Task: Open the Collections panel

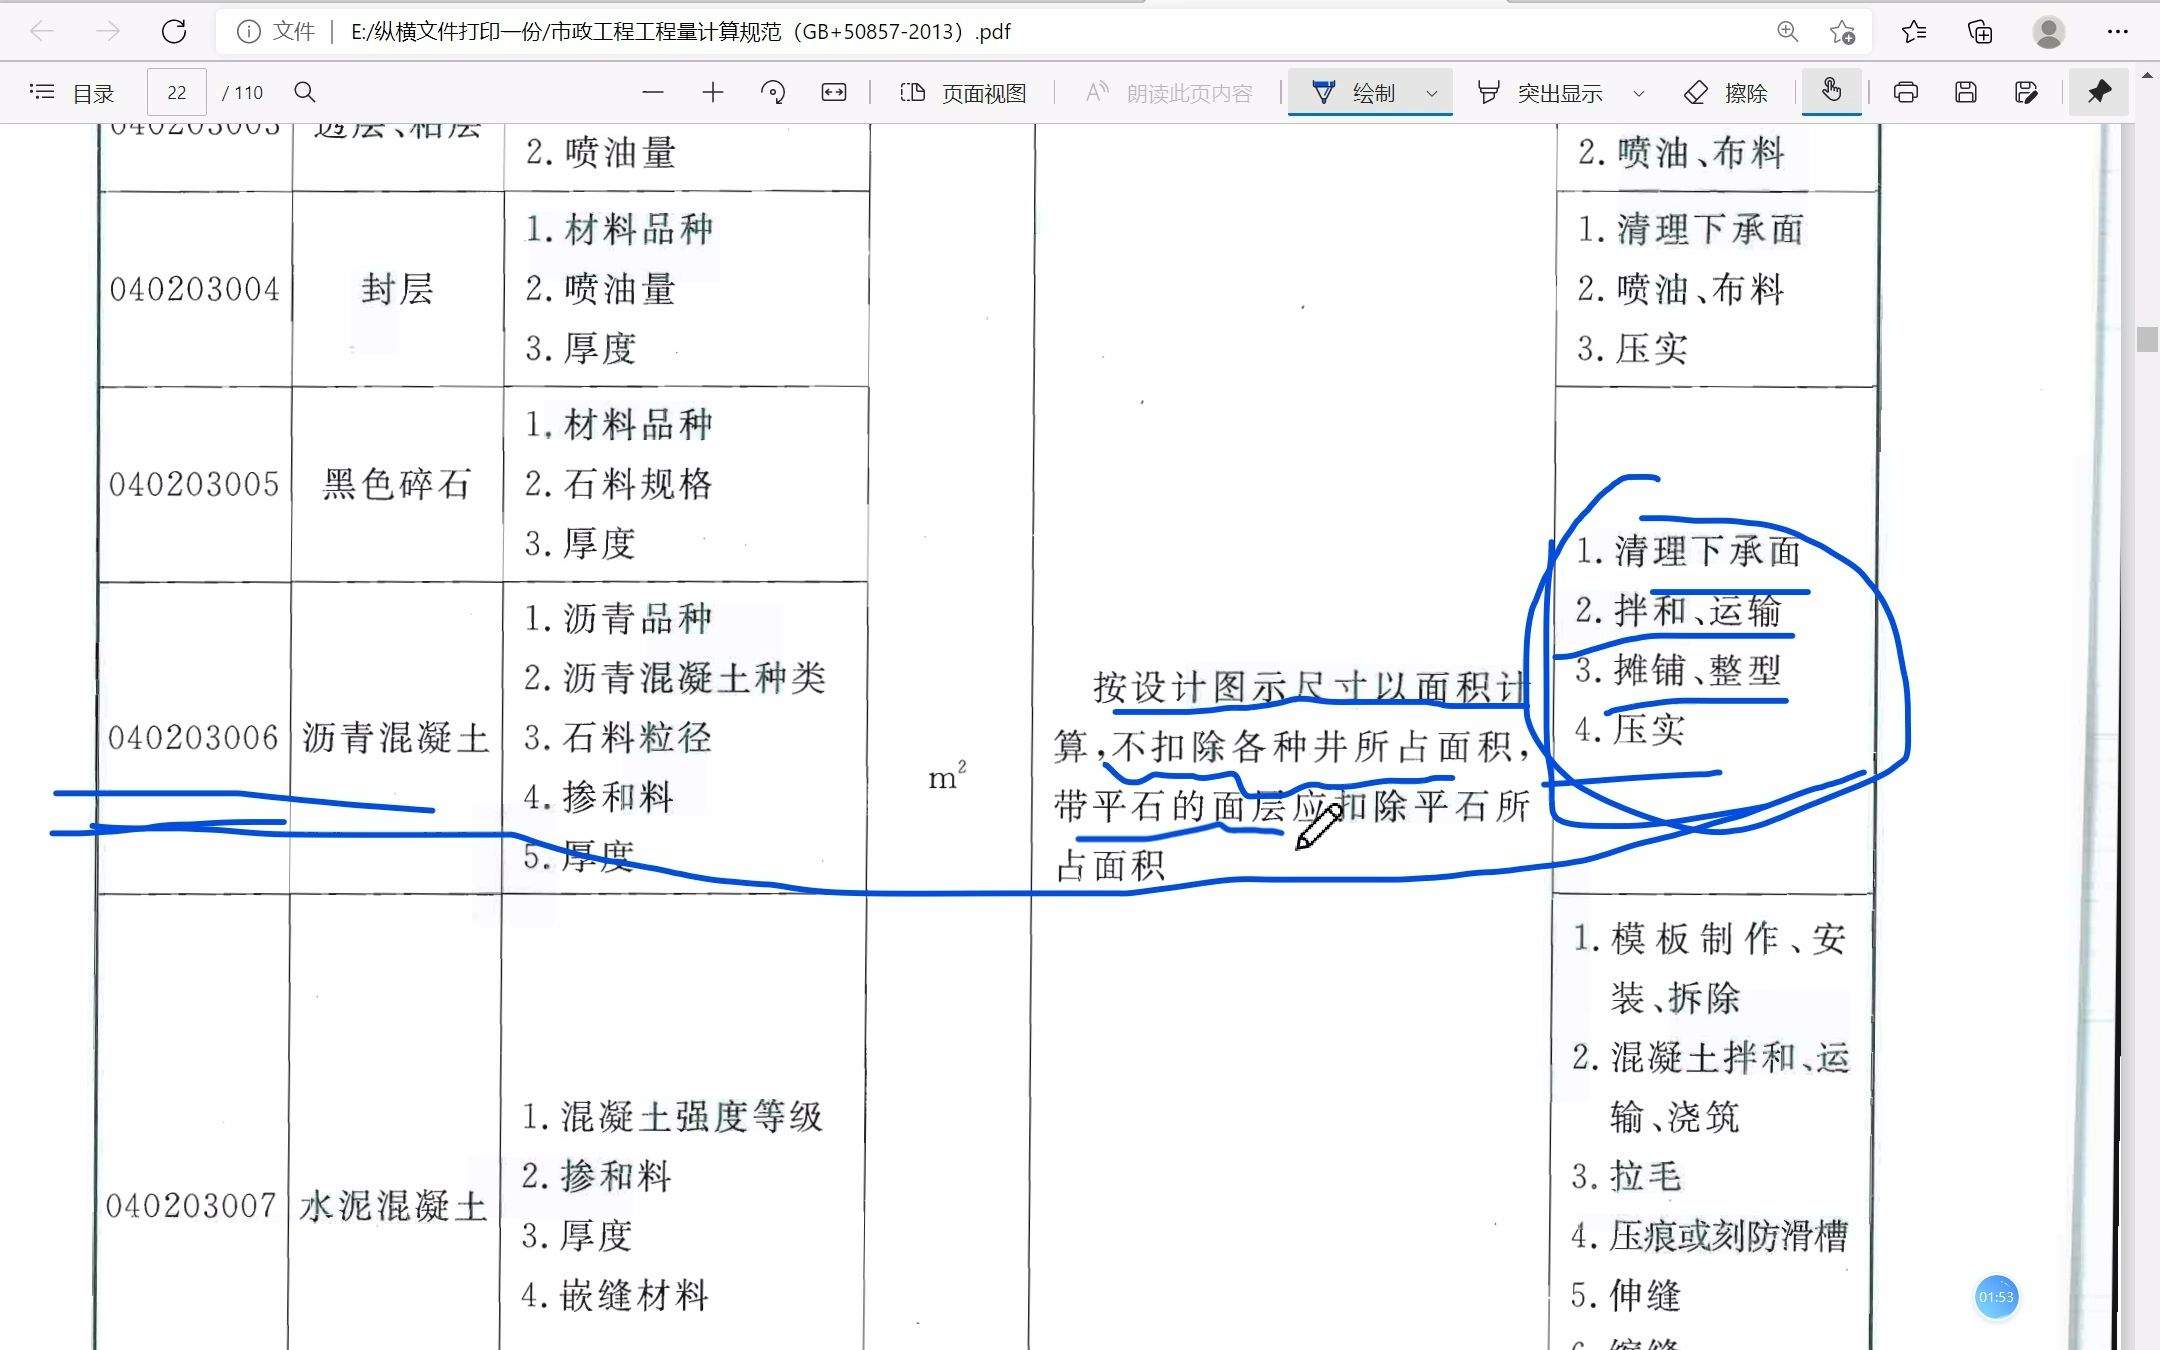Action: (1980, 32)
